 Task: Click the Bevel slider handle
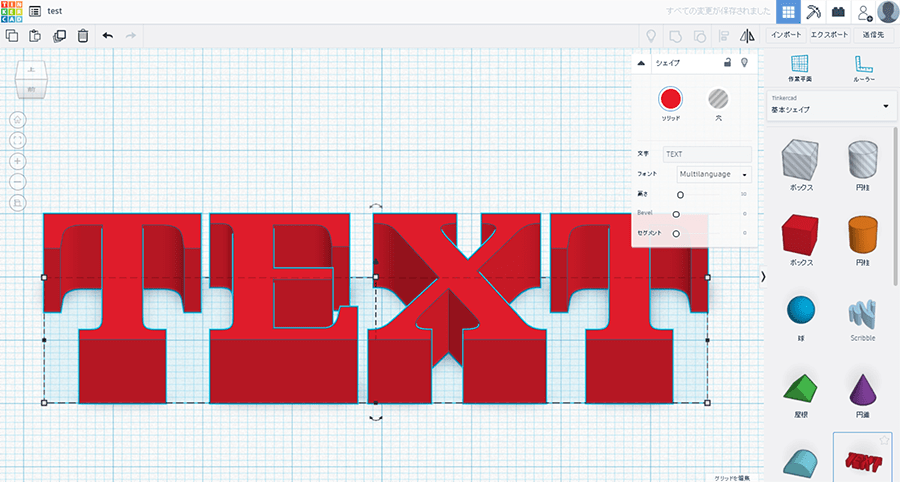coord(676,214)
